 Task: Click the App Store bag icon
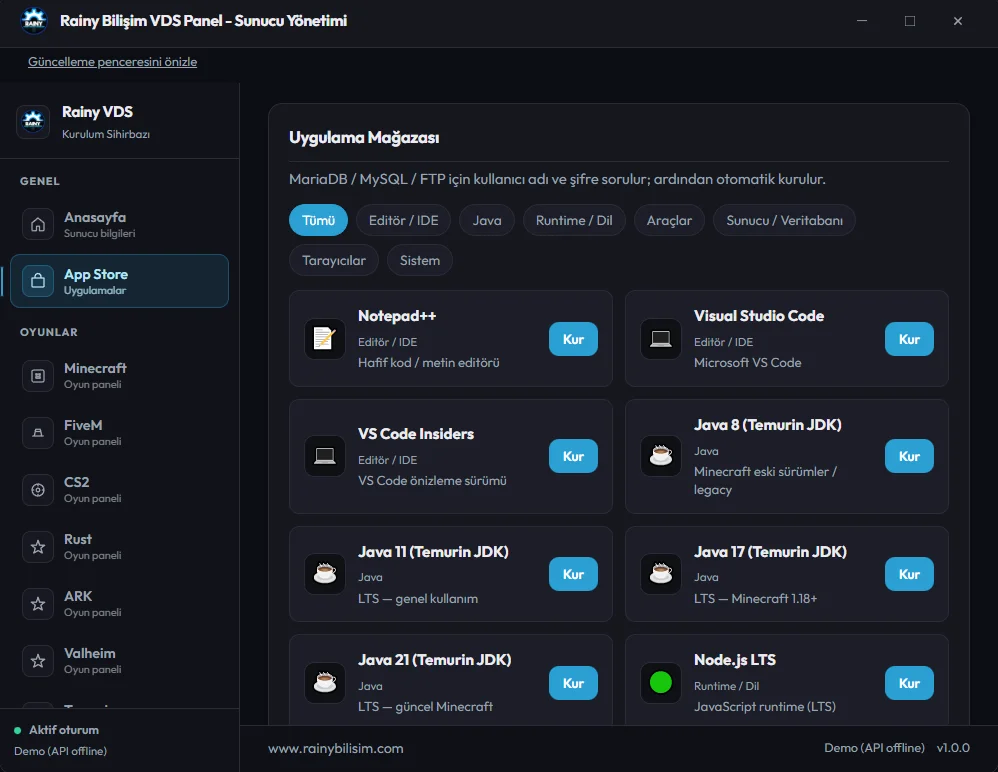[x=38, y=281]
